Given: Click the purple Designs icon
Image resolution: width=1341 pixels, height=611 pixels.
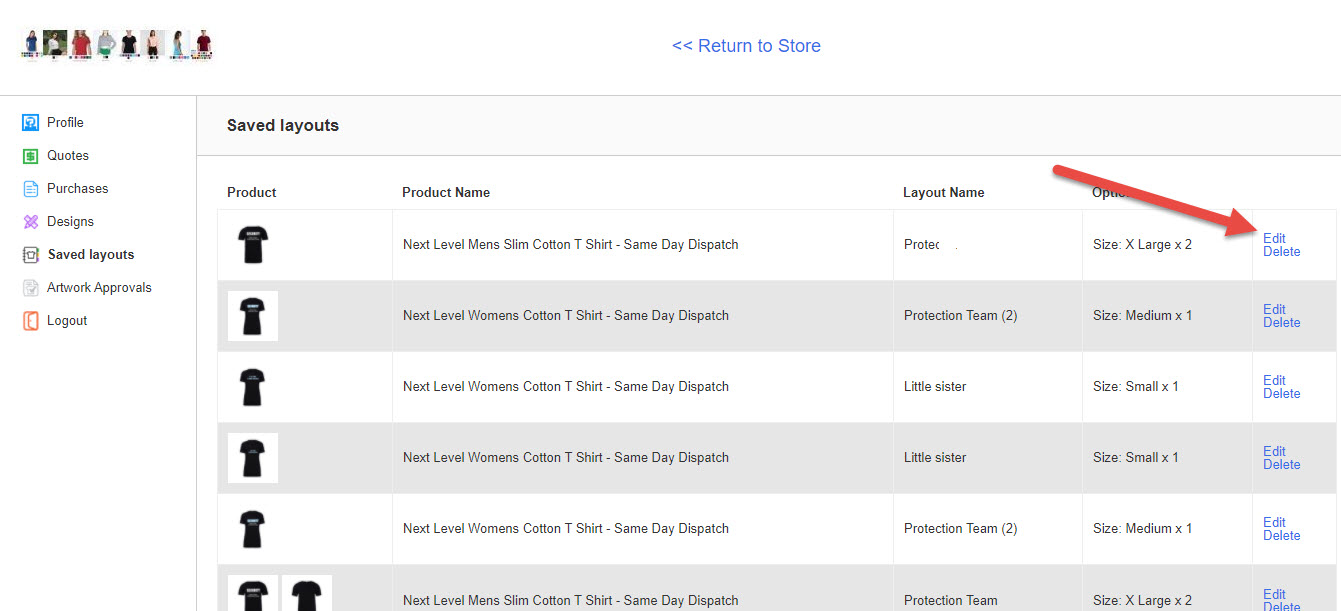Looking at the screenshot, I should point(30,222).
